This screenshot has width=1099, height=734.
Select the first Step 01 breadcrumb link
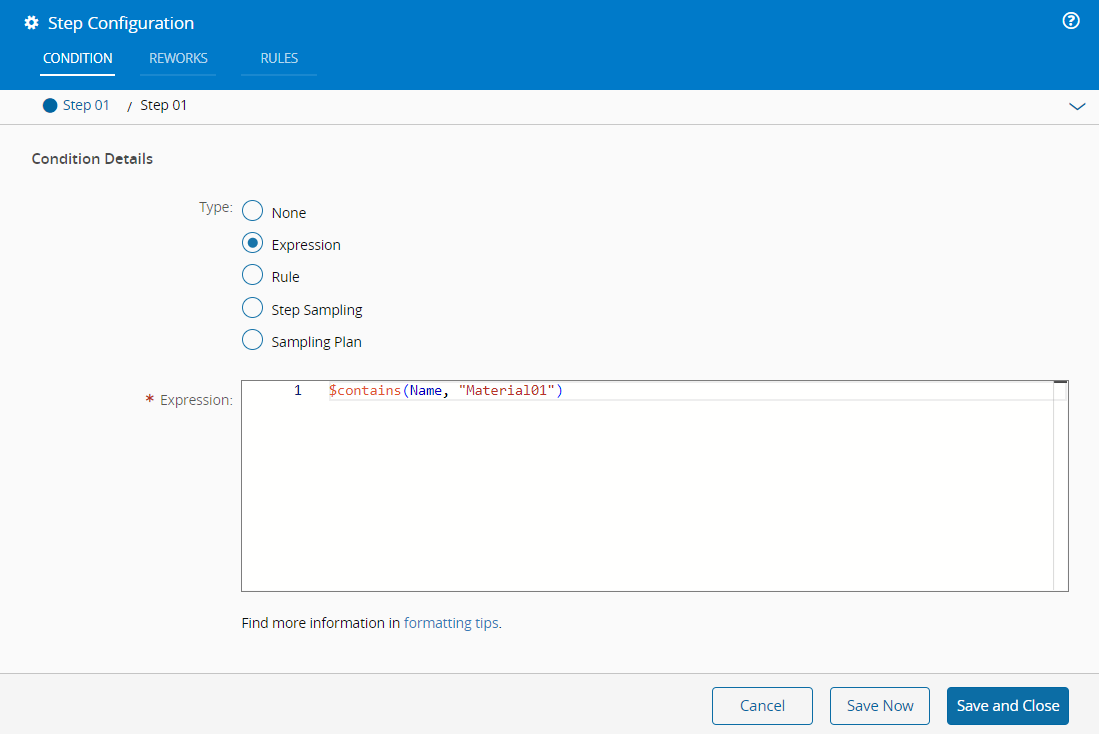(x=86, y=105)
